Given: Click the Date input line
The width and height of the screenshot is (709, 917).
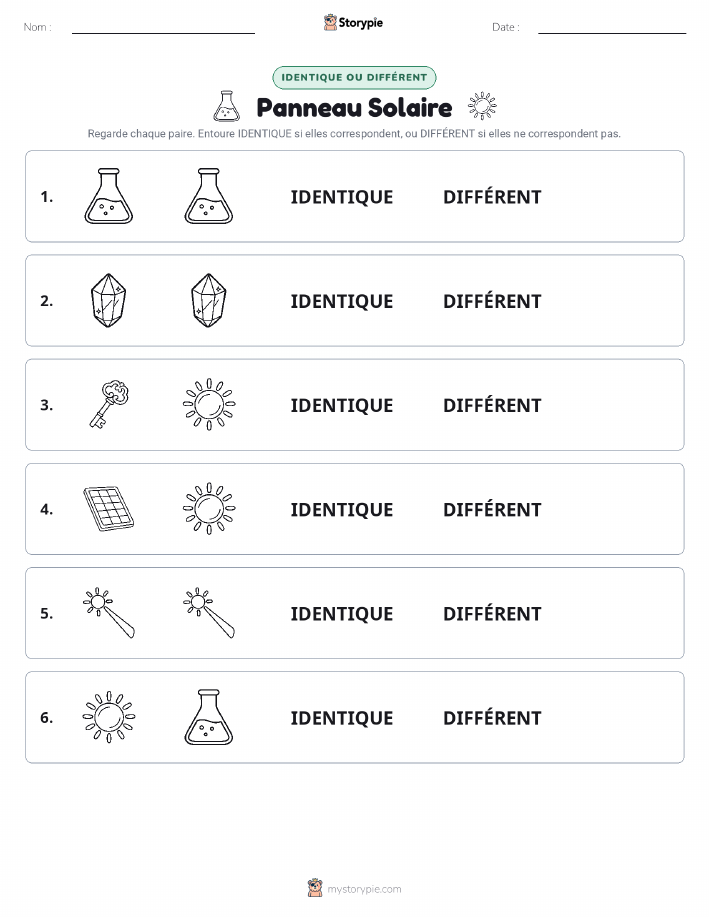Looking at the screenshot, I should click(612, 28).
